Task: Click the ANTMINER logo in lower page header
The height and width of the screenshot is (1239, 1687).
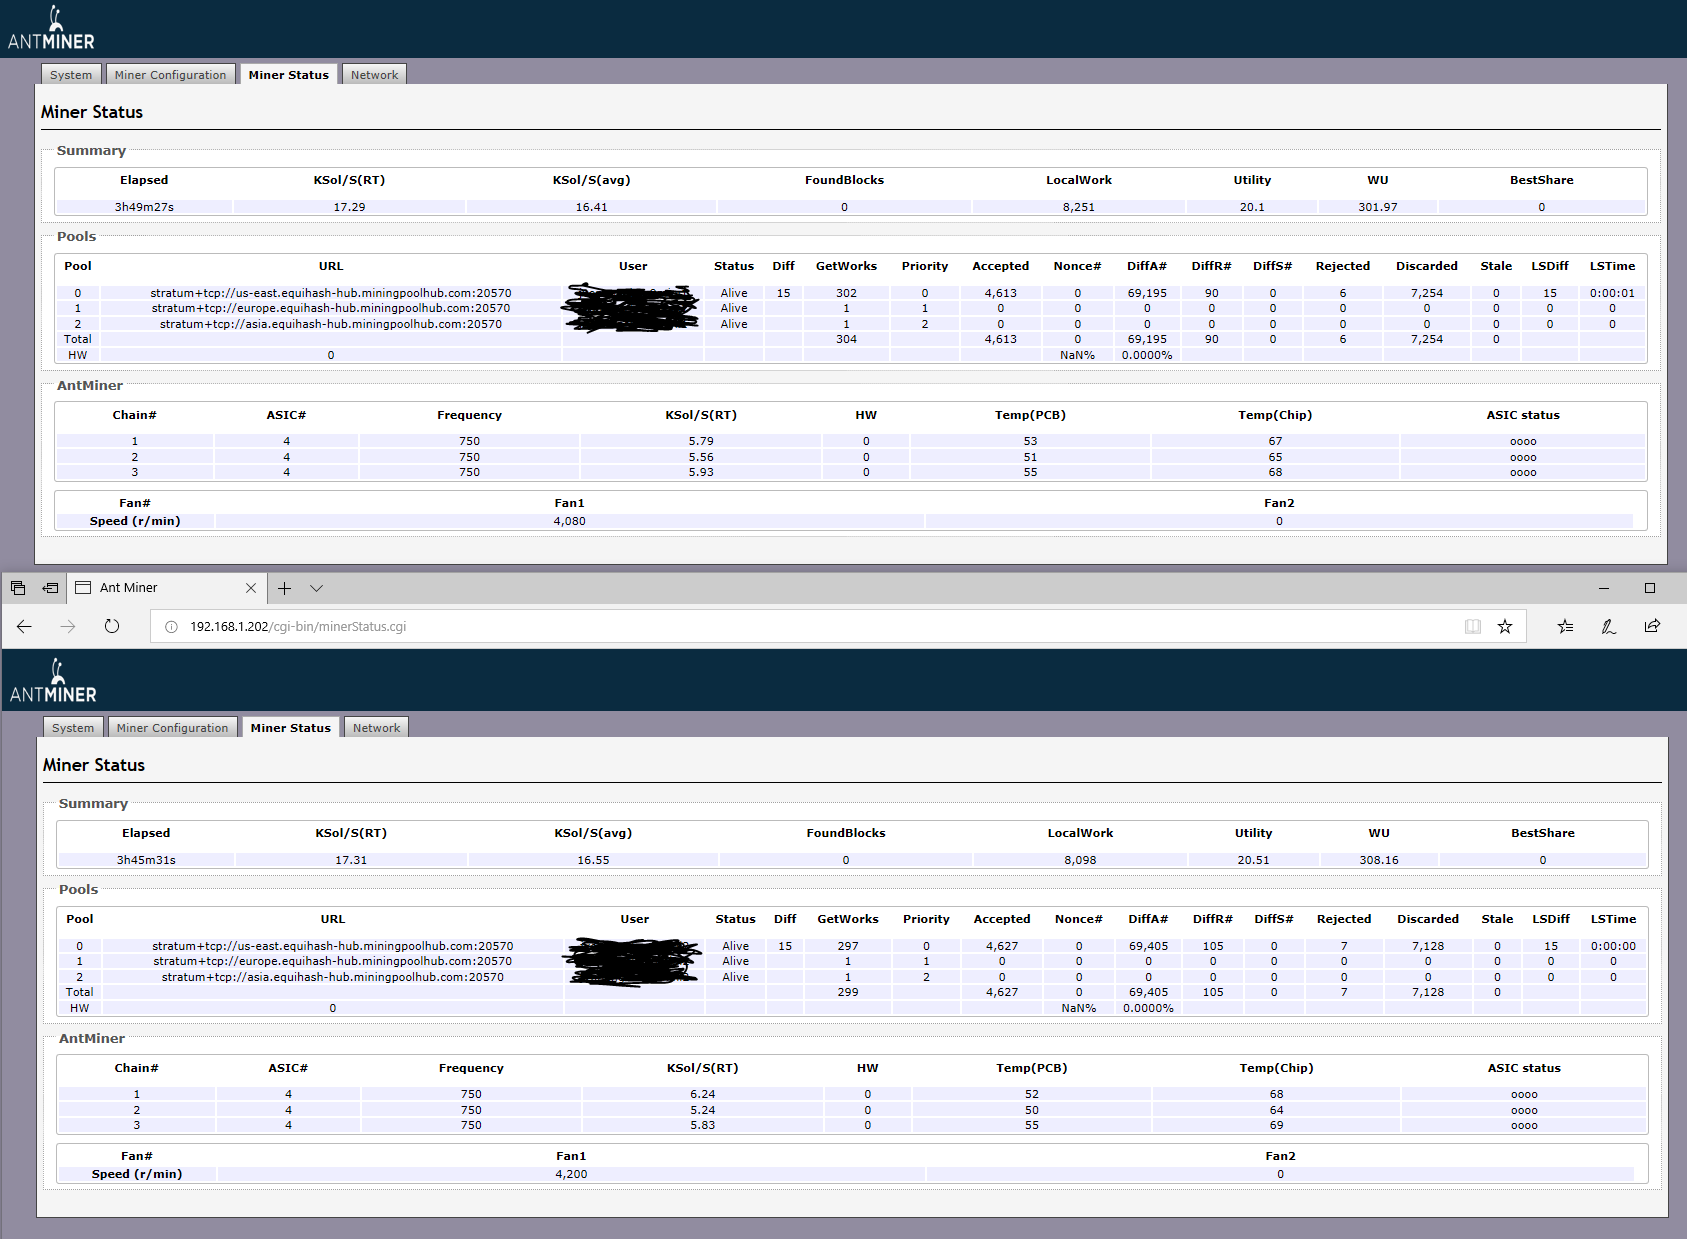Action: 54,682
